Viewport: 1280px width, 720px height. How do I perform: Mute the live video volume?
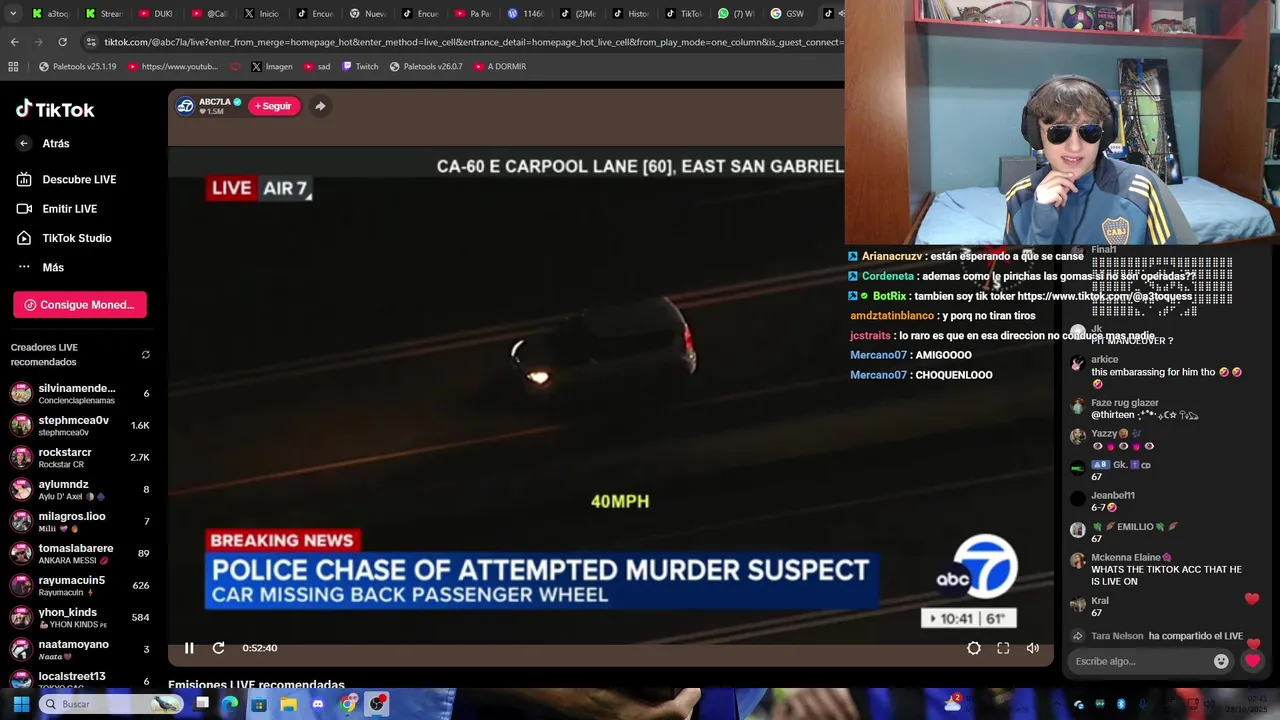coord(1032,648)
